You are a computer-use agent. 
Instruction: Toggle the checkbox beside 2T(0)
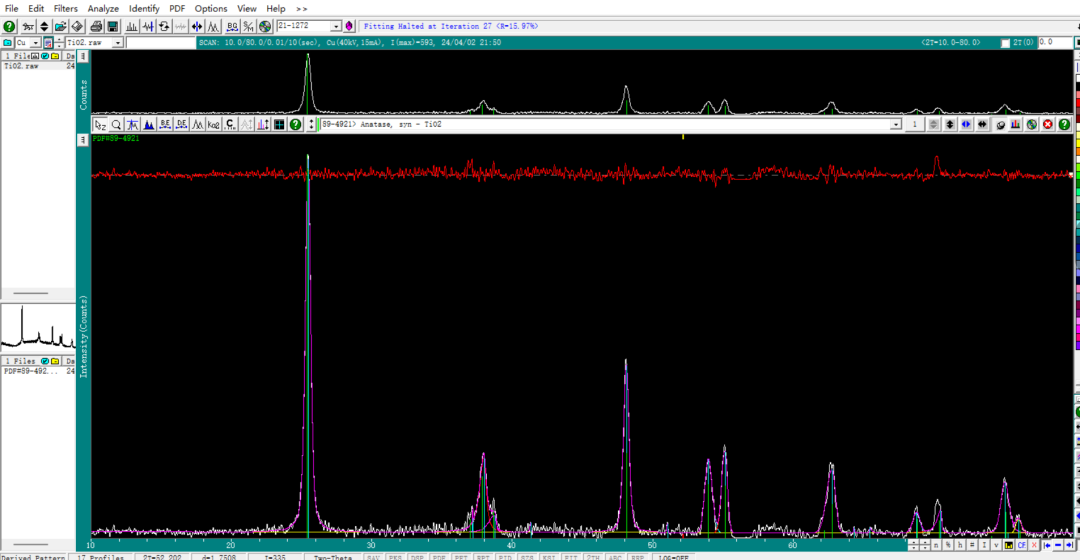[1005, 43]
